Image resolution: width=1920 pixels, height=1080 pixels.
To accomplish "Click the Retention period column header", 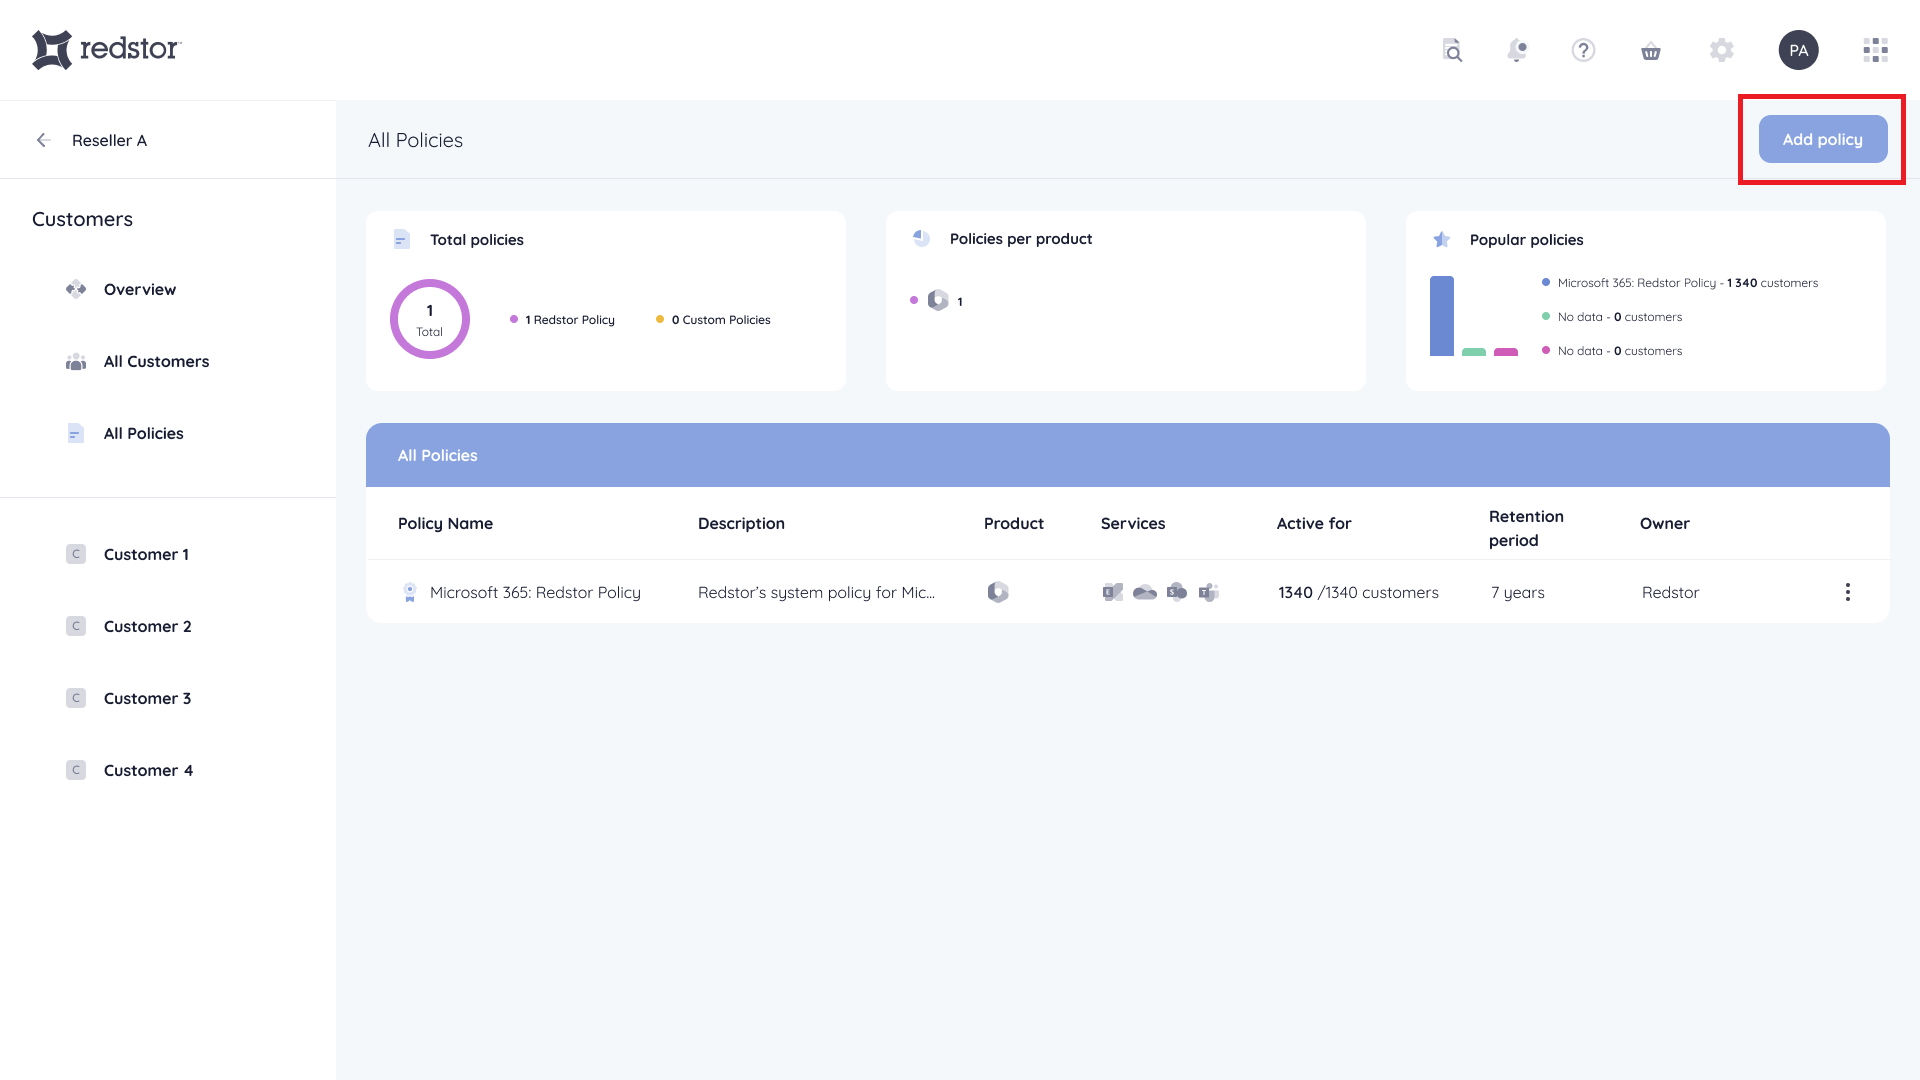I will (1526, 528).
